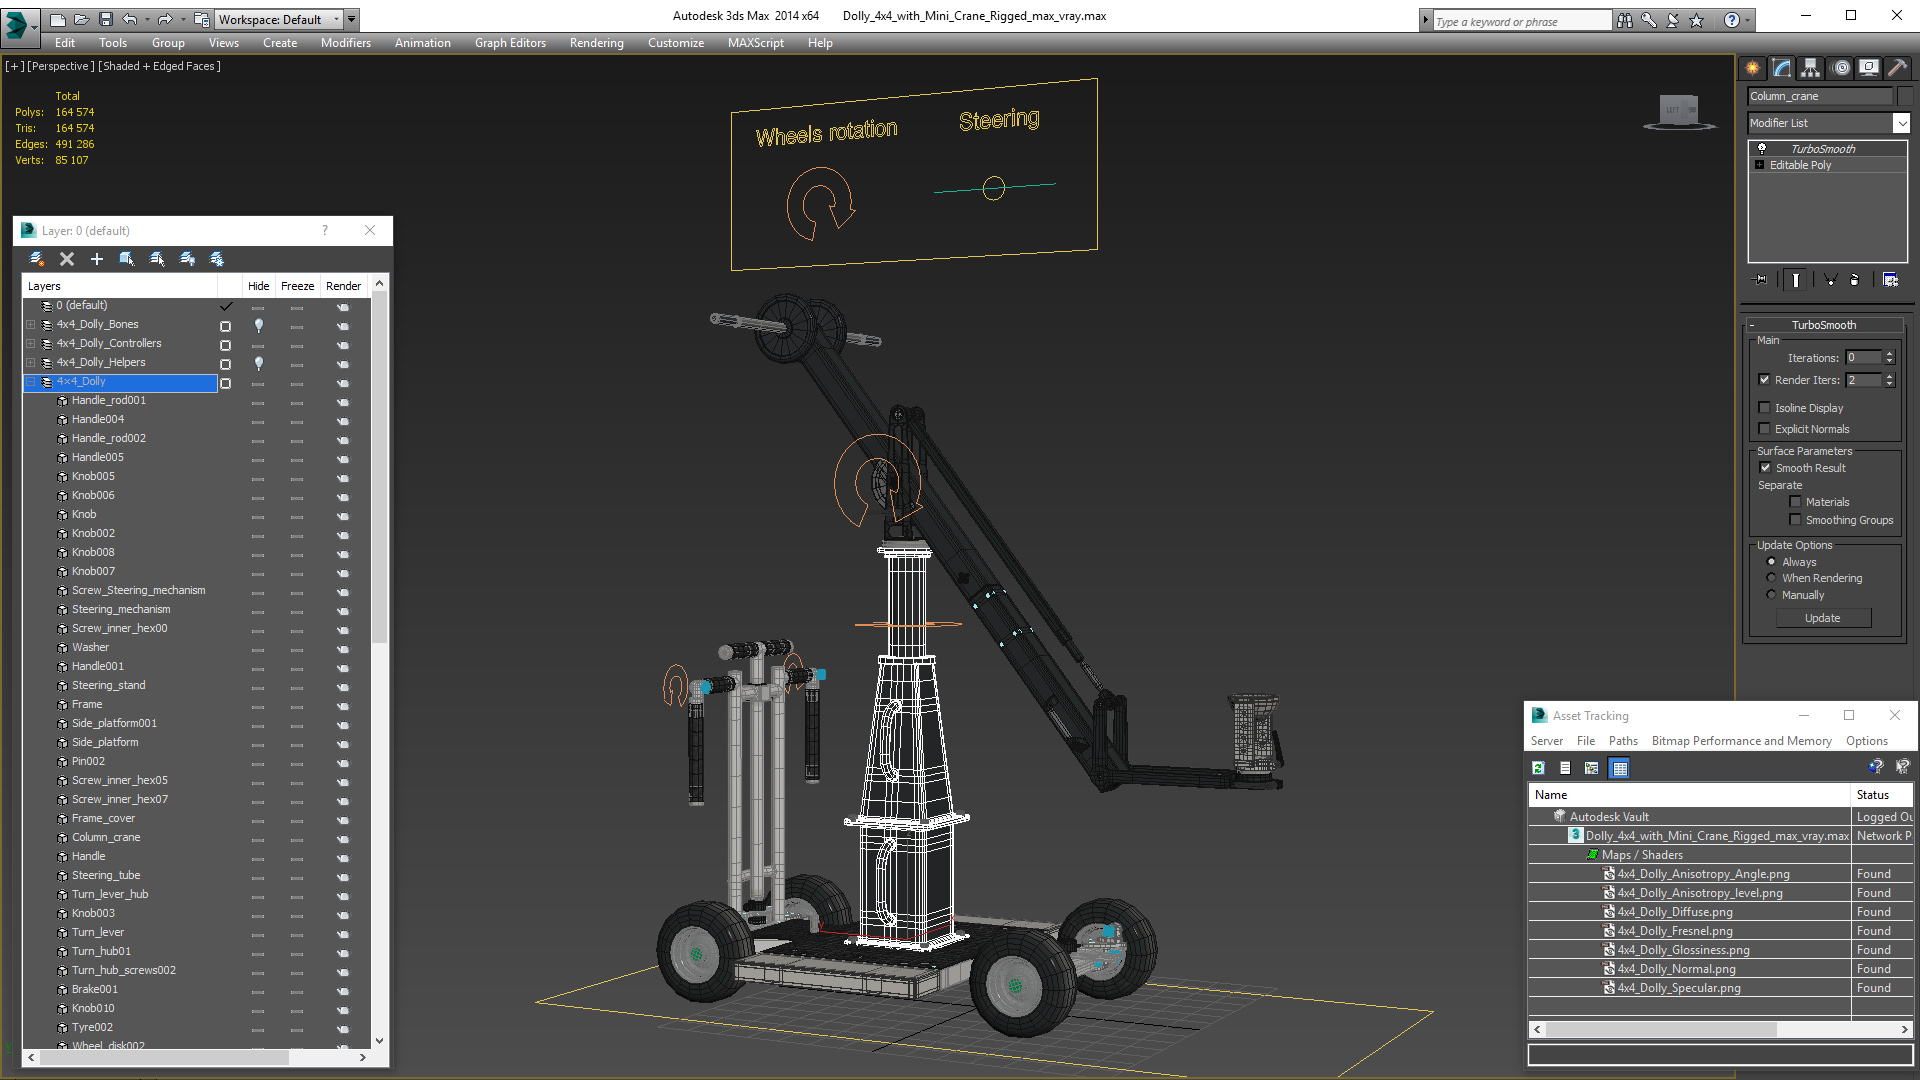Toggle Show End Result icon under modifier stack
This screenshot has width=1920, height=1080.
click(1796, 280)
